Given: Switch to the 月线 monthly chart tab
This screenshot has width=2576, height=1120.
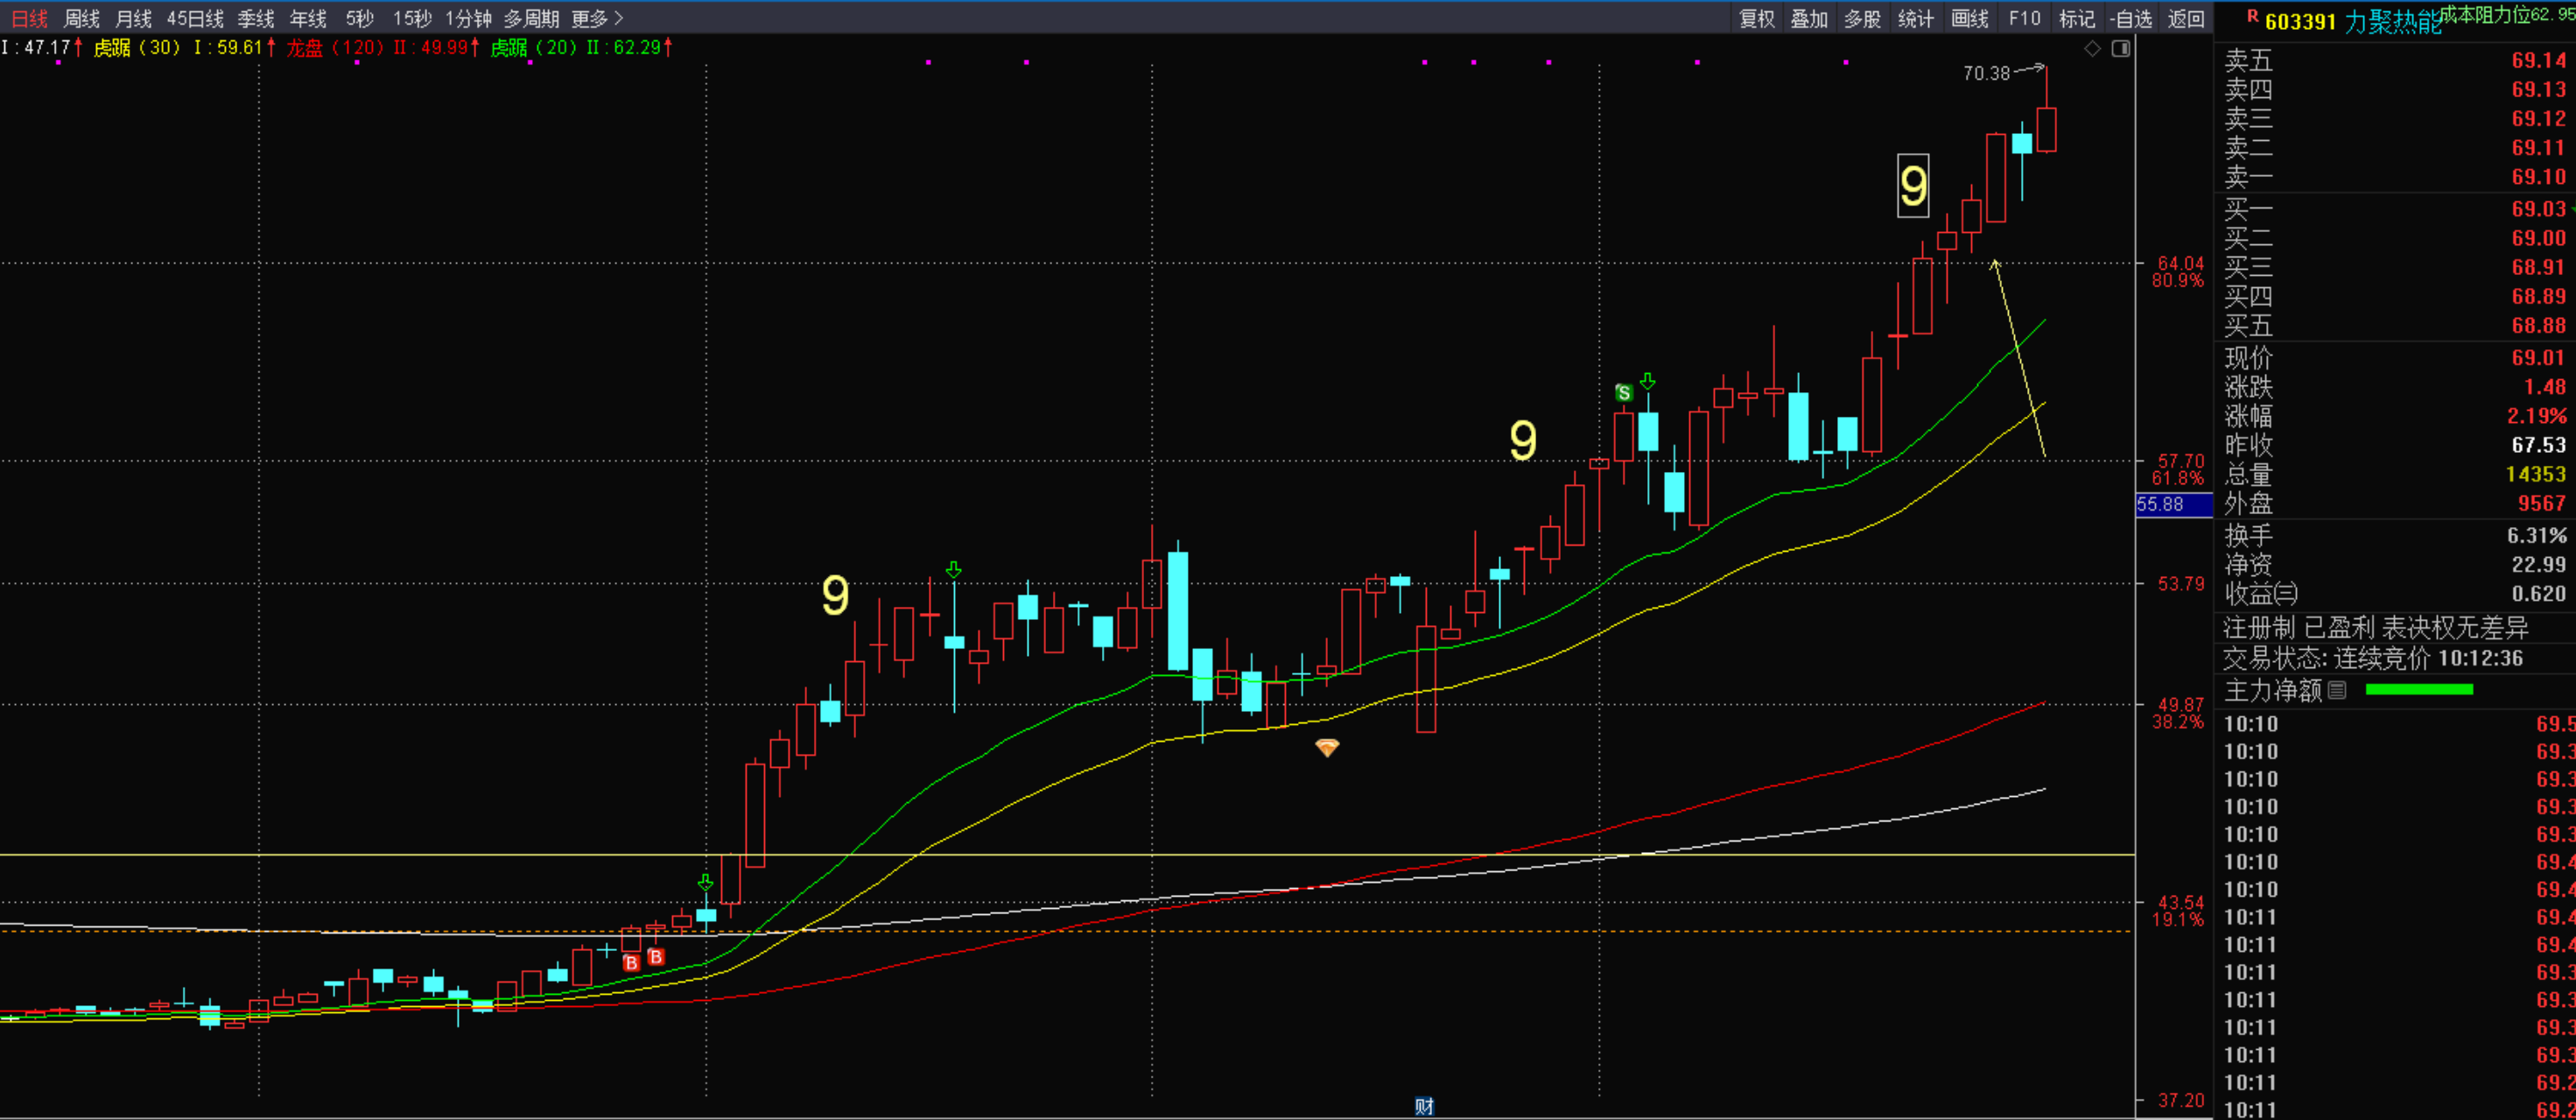Looking at the screenshot, I should pos(133,18).
